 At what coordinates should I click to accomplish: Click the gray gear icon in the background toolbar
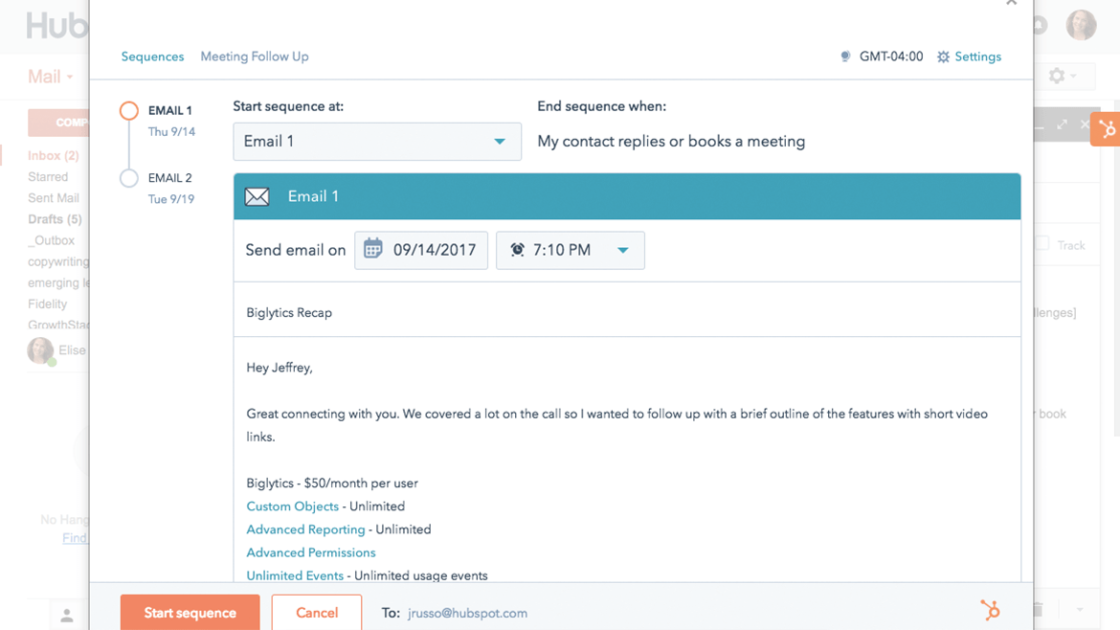(x=1056, y=75)
